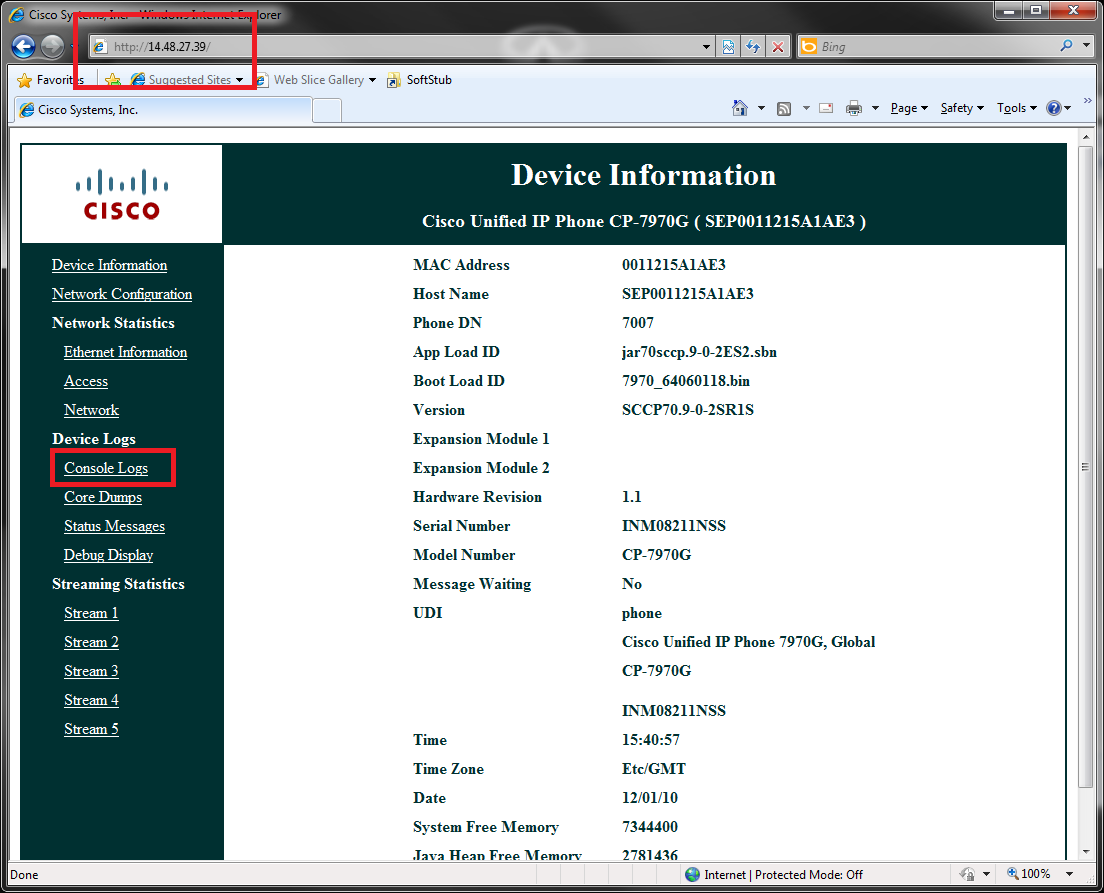Click the blue Help question mark icon
The height and width of the screenshot is (893, 1104).
coord(1054,108)
